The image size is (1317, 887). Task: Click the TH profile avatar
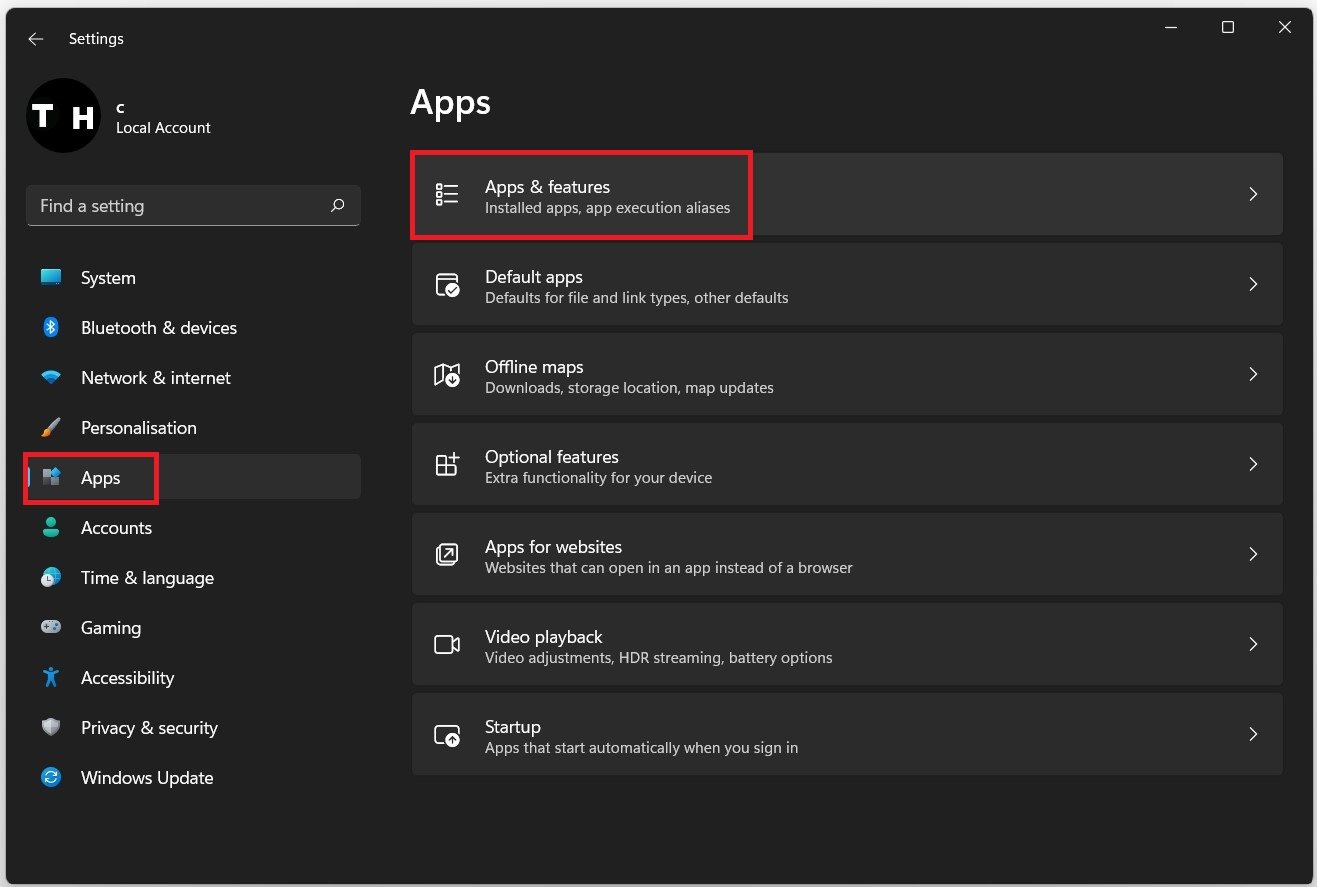tap(63, 116)
